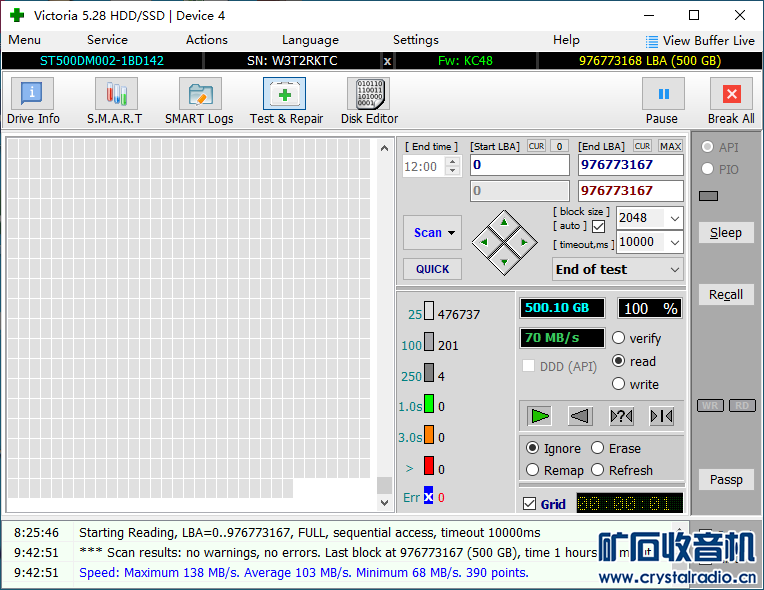Expand the block size dropdown

[x=674, y=218]
